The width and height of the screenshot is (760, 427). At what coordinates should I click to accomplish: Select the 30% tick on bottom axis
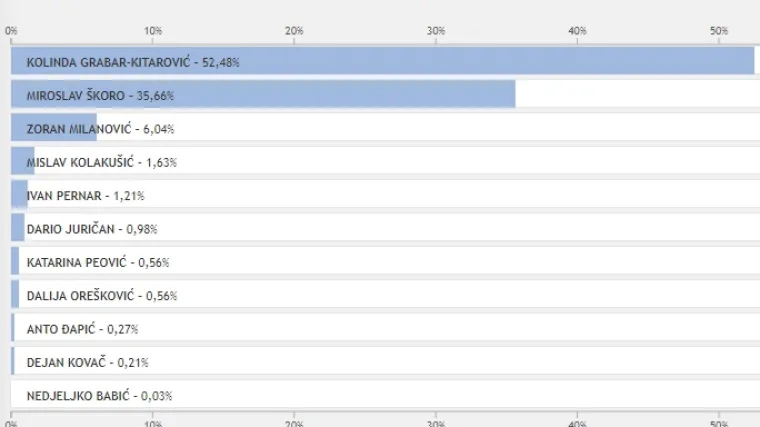click(x=436, y=422)
